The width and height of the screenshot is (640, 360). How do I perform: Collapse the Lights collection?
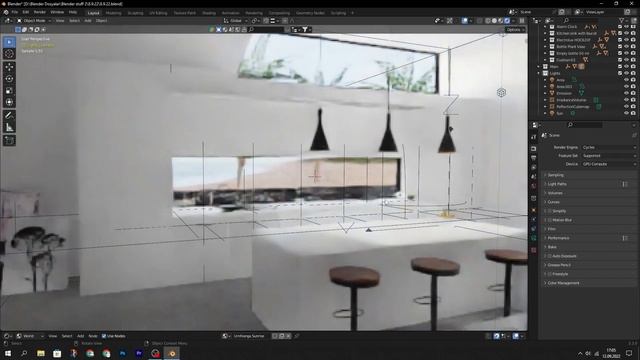538,73
